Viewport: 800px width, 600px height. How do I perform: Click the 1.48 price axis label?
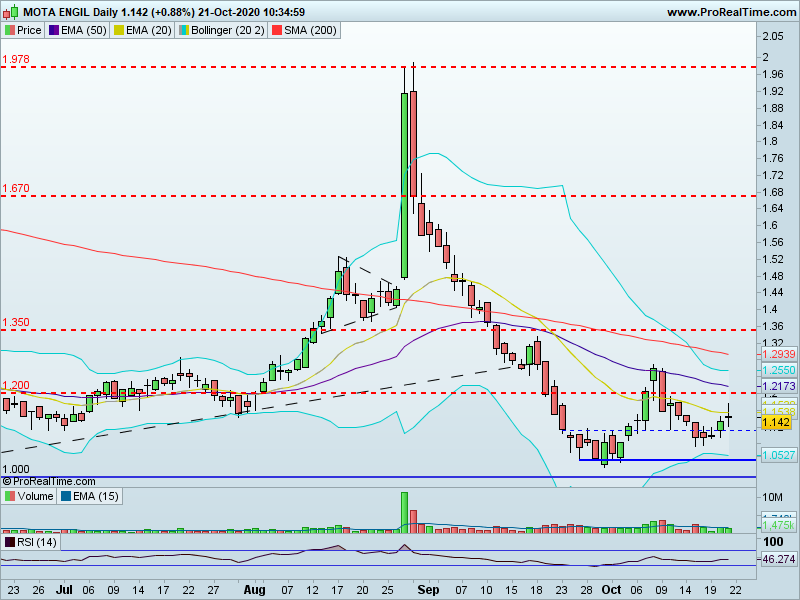(x=773, y=276)
